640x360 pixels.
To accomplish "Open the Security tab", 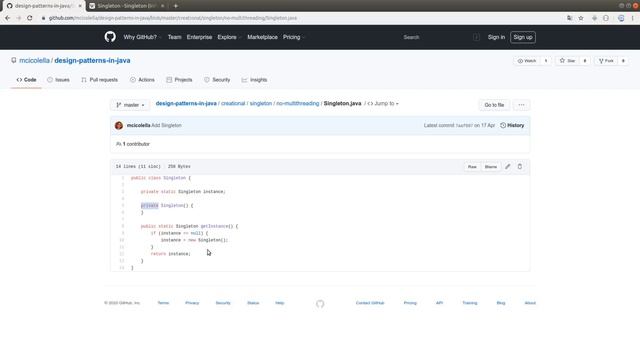I will click(x=217, y=80).
